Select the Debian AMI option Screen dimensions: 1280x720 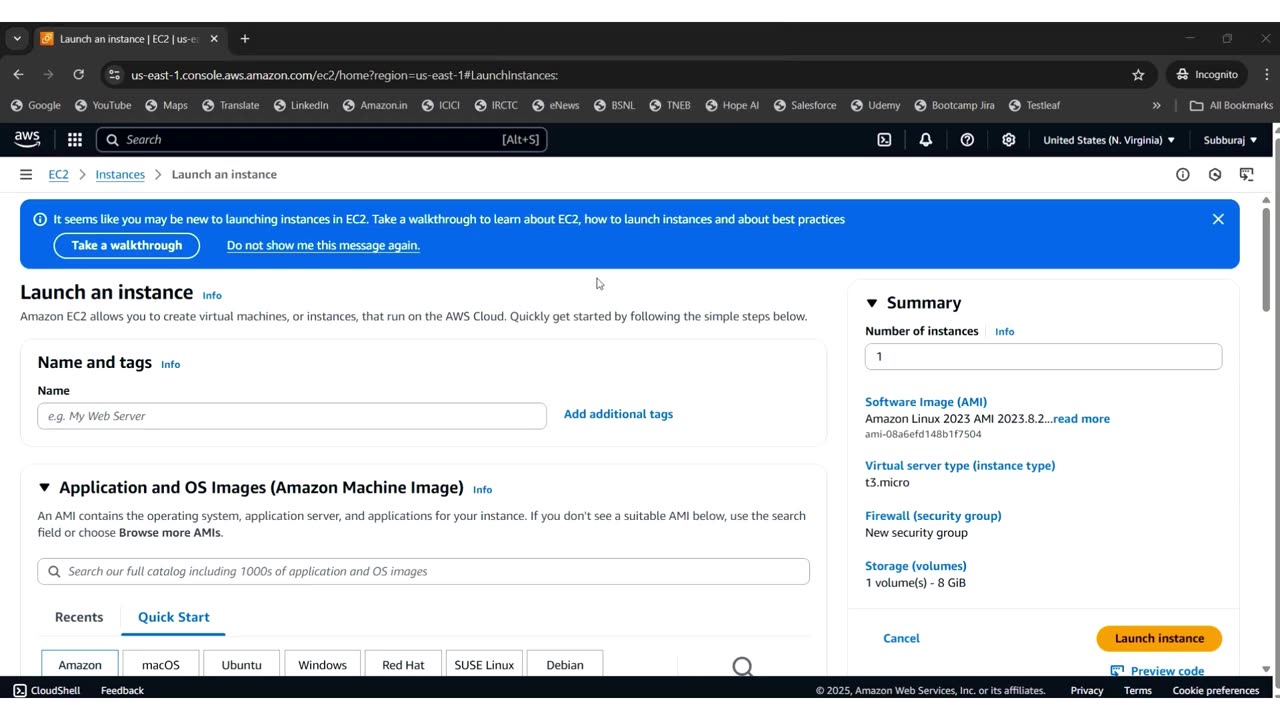pos(565,664)
